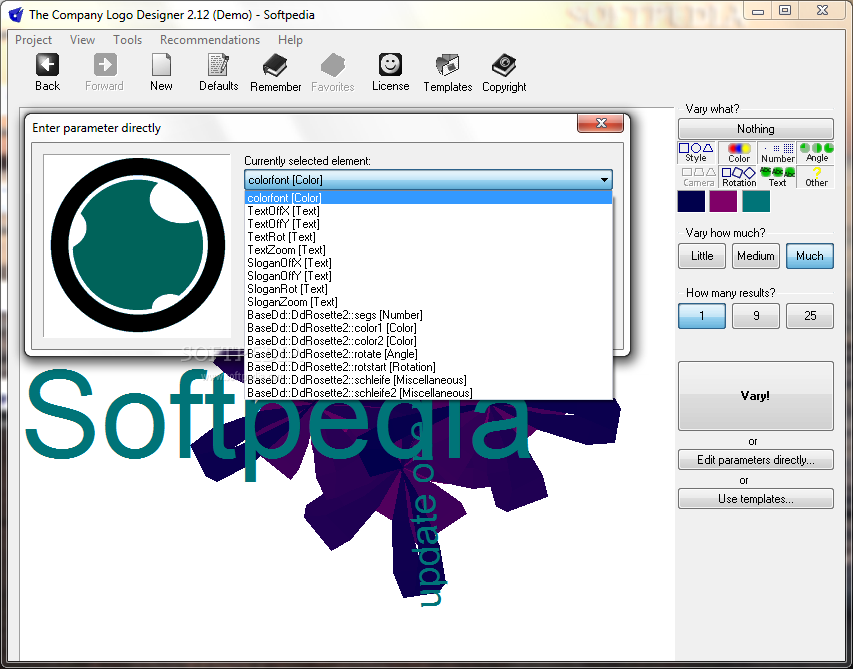The height and width of the screenshot is (669, 853).
Task: Maximize the Logo Designer window
Action: (784, 10)
